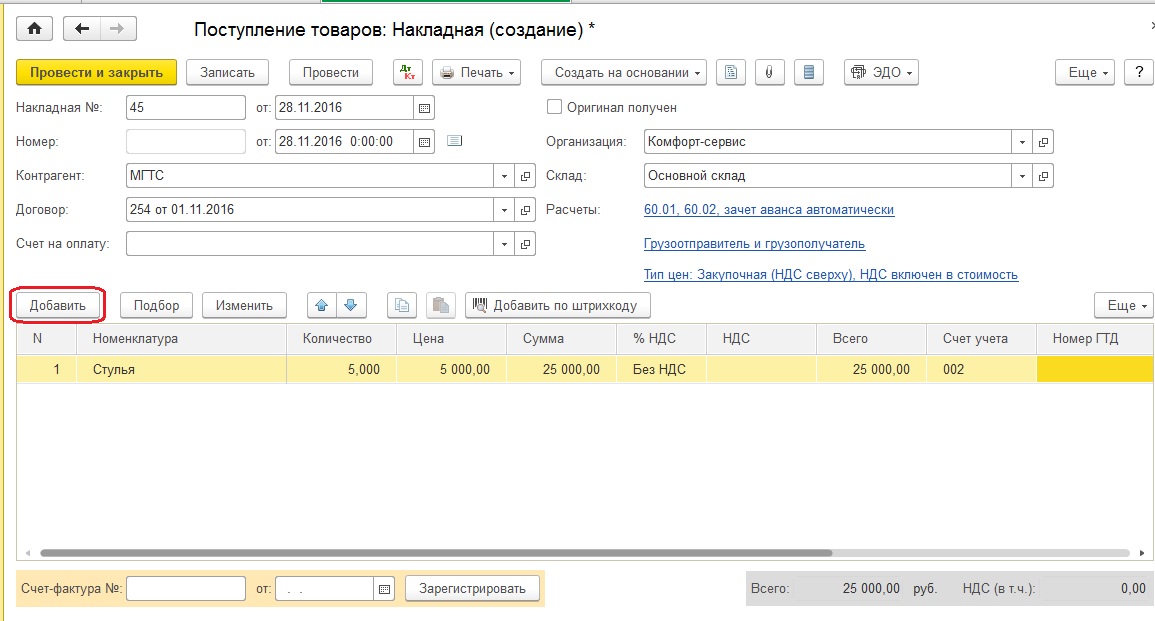Open Тип цен: Закупочная link
Viewport: 1155px width, 621px height.
831,275
